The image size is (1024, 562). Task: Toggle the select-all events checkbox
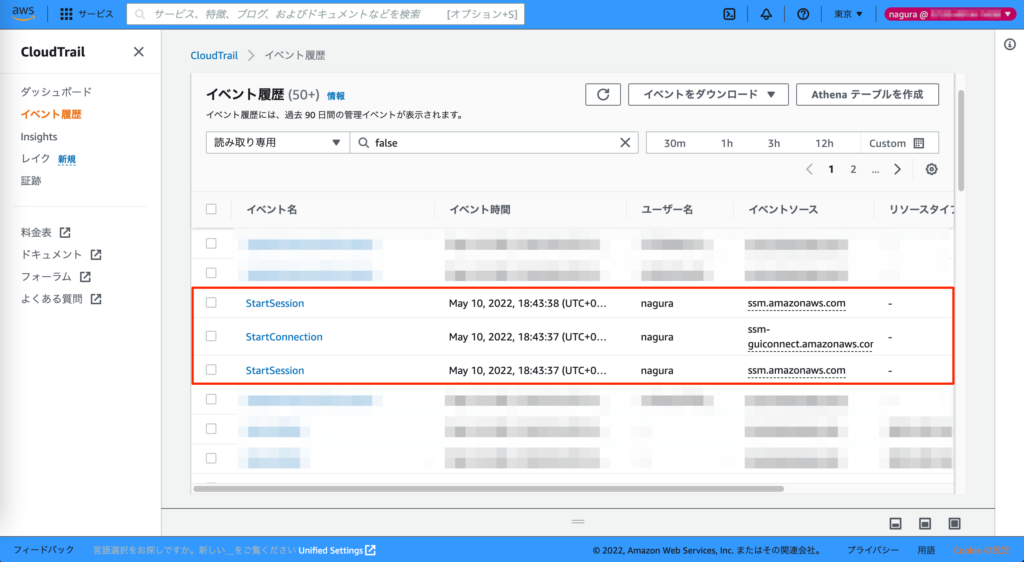[211, 209]
